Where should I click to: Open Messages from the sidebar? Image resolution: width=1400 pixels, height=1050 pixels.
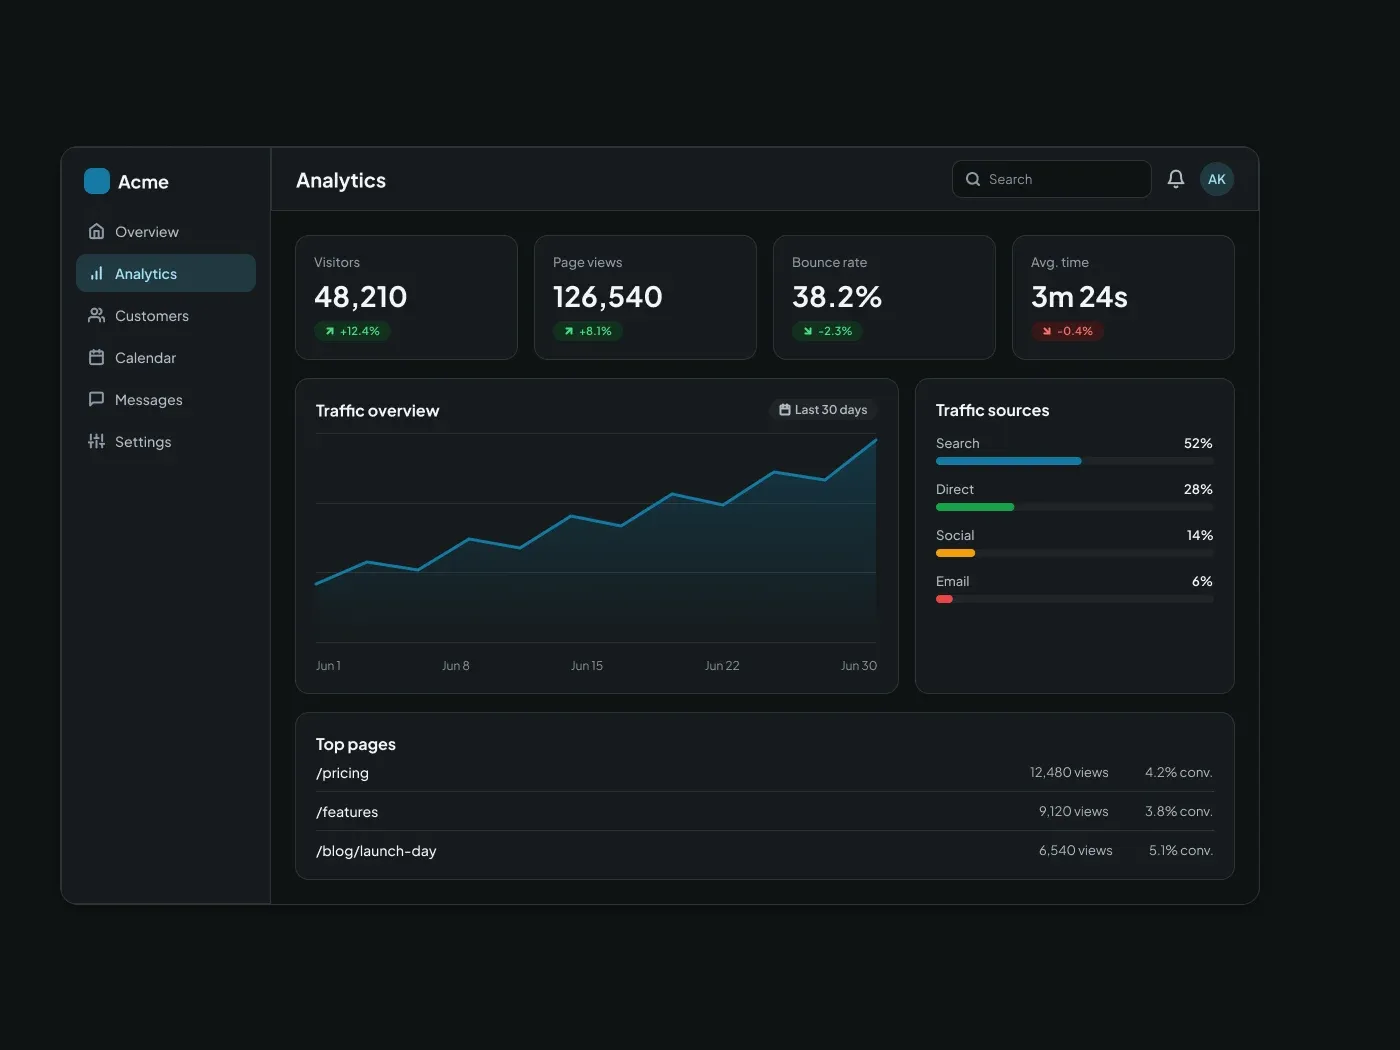166,399
